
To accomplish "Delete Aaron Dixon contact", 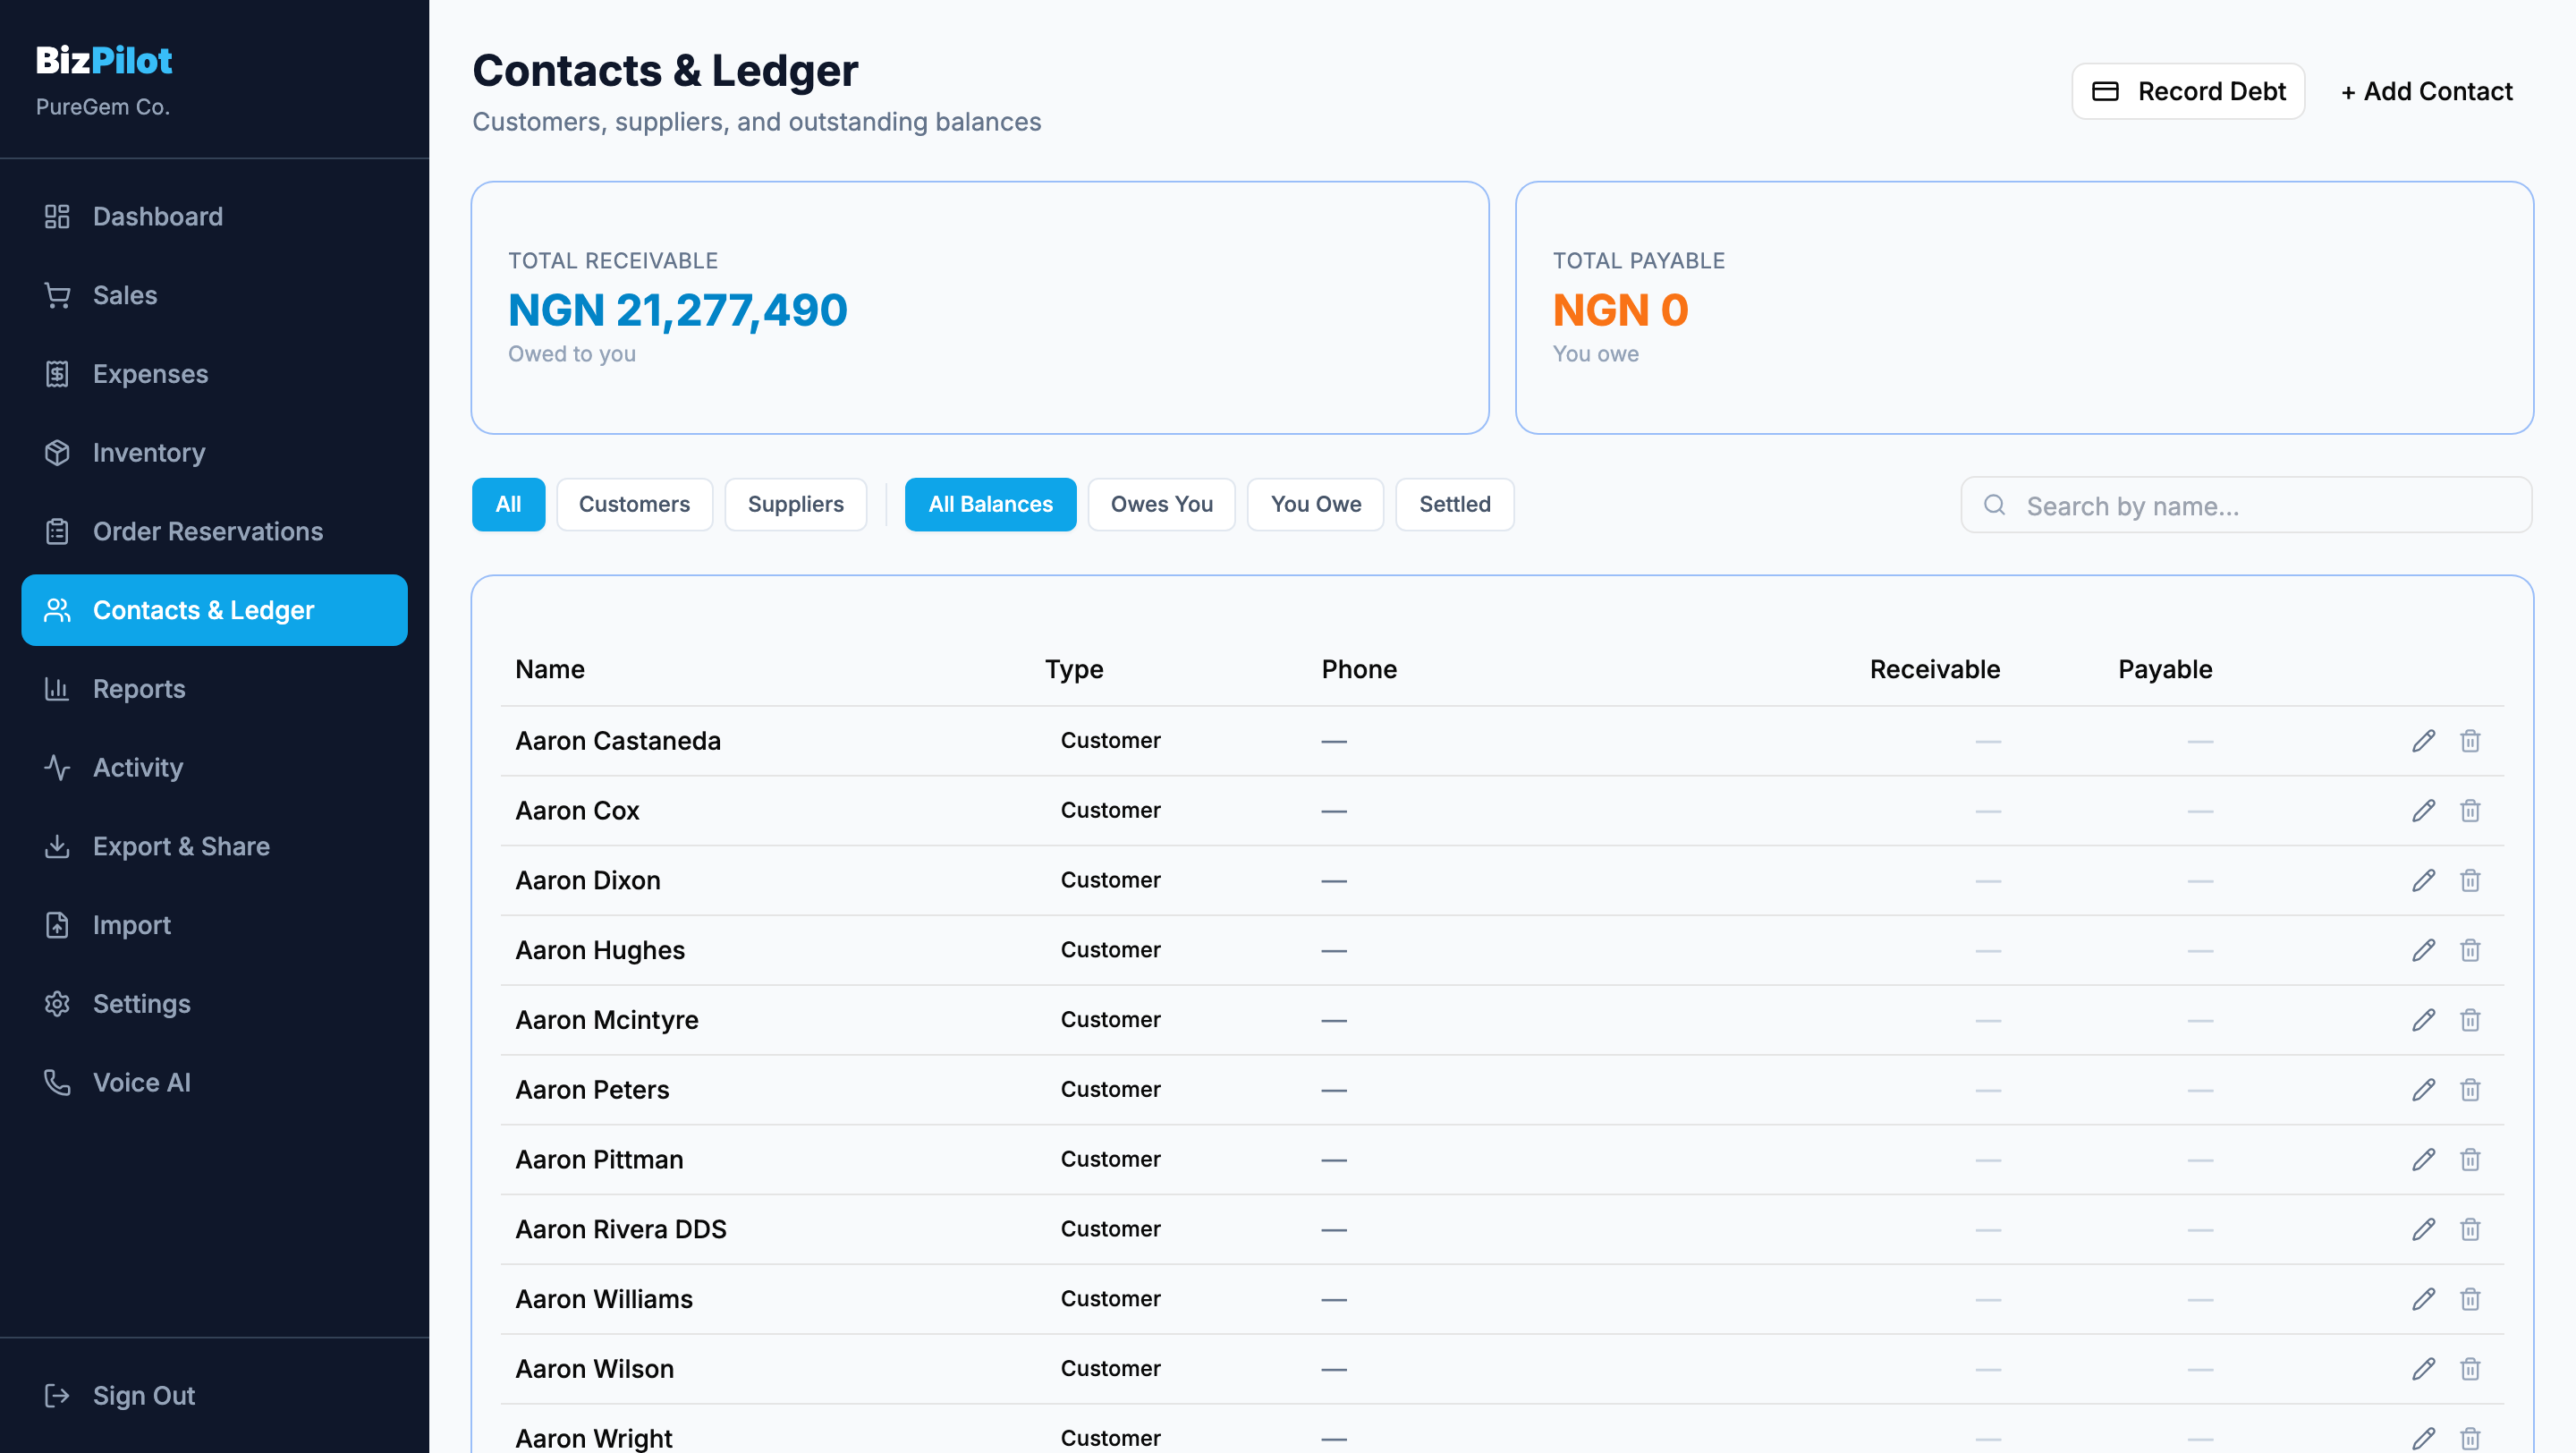I will (x=2470, y=881).
